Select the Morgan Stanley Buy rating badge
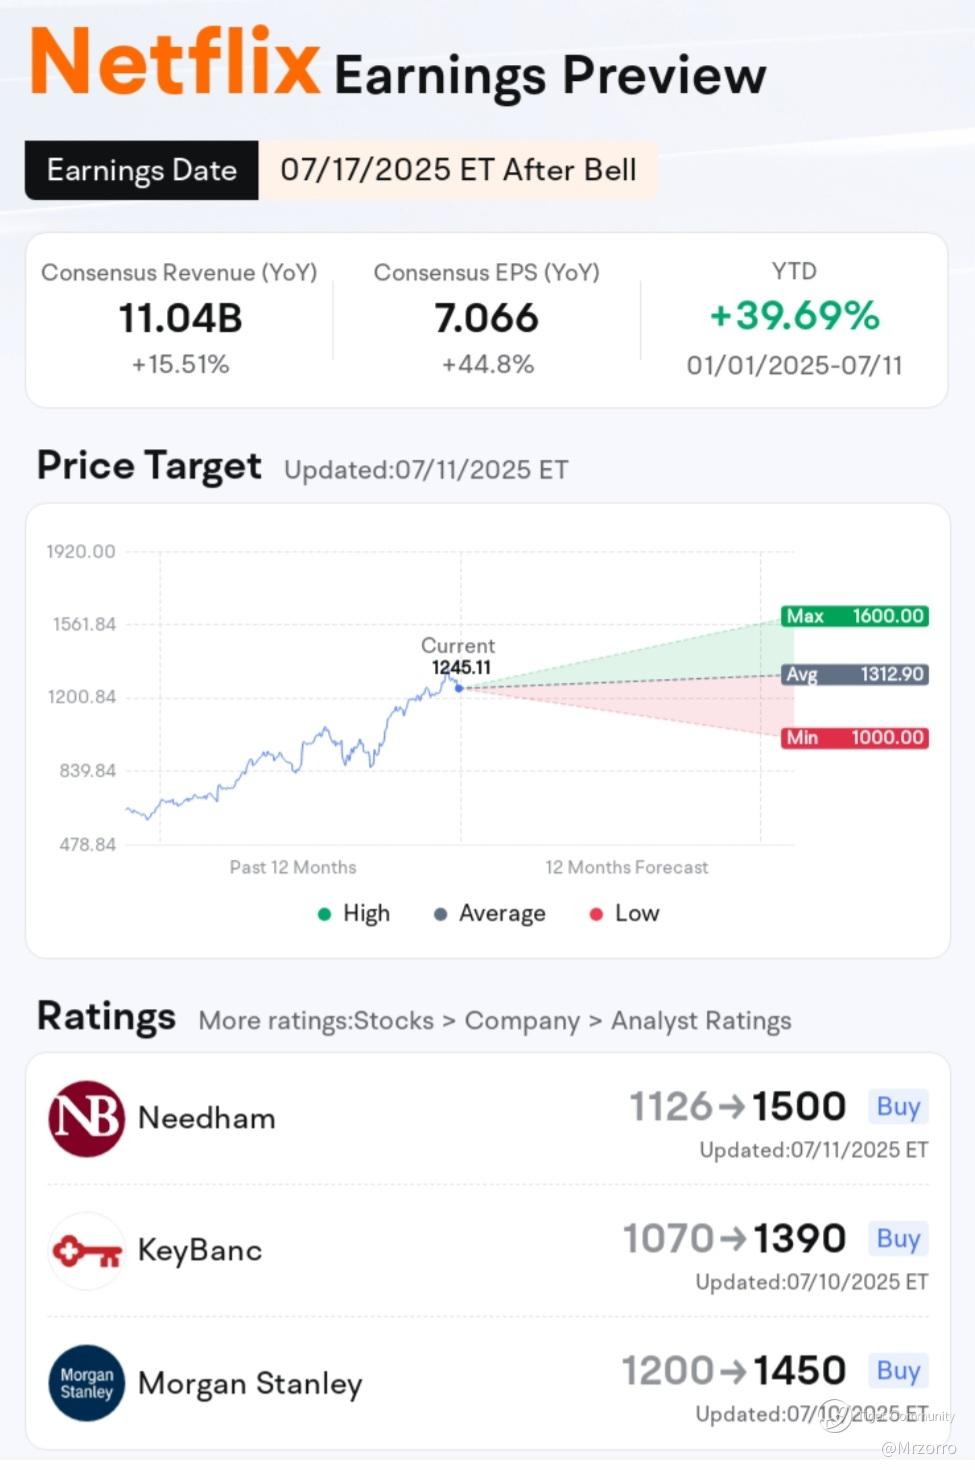Image resolution: width=975 pixels, height=1470 pixels. (898, 1371)
